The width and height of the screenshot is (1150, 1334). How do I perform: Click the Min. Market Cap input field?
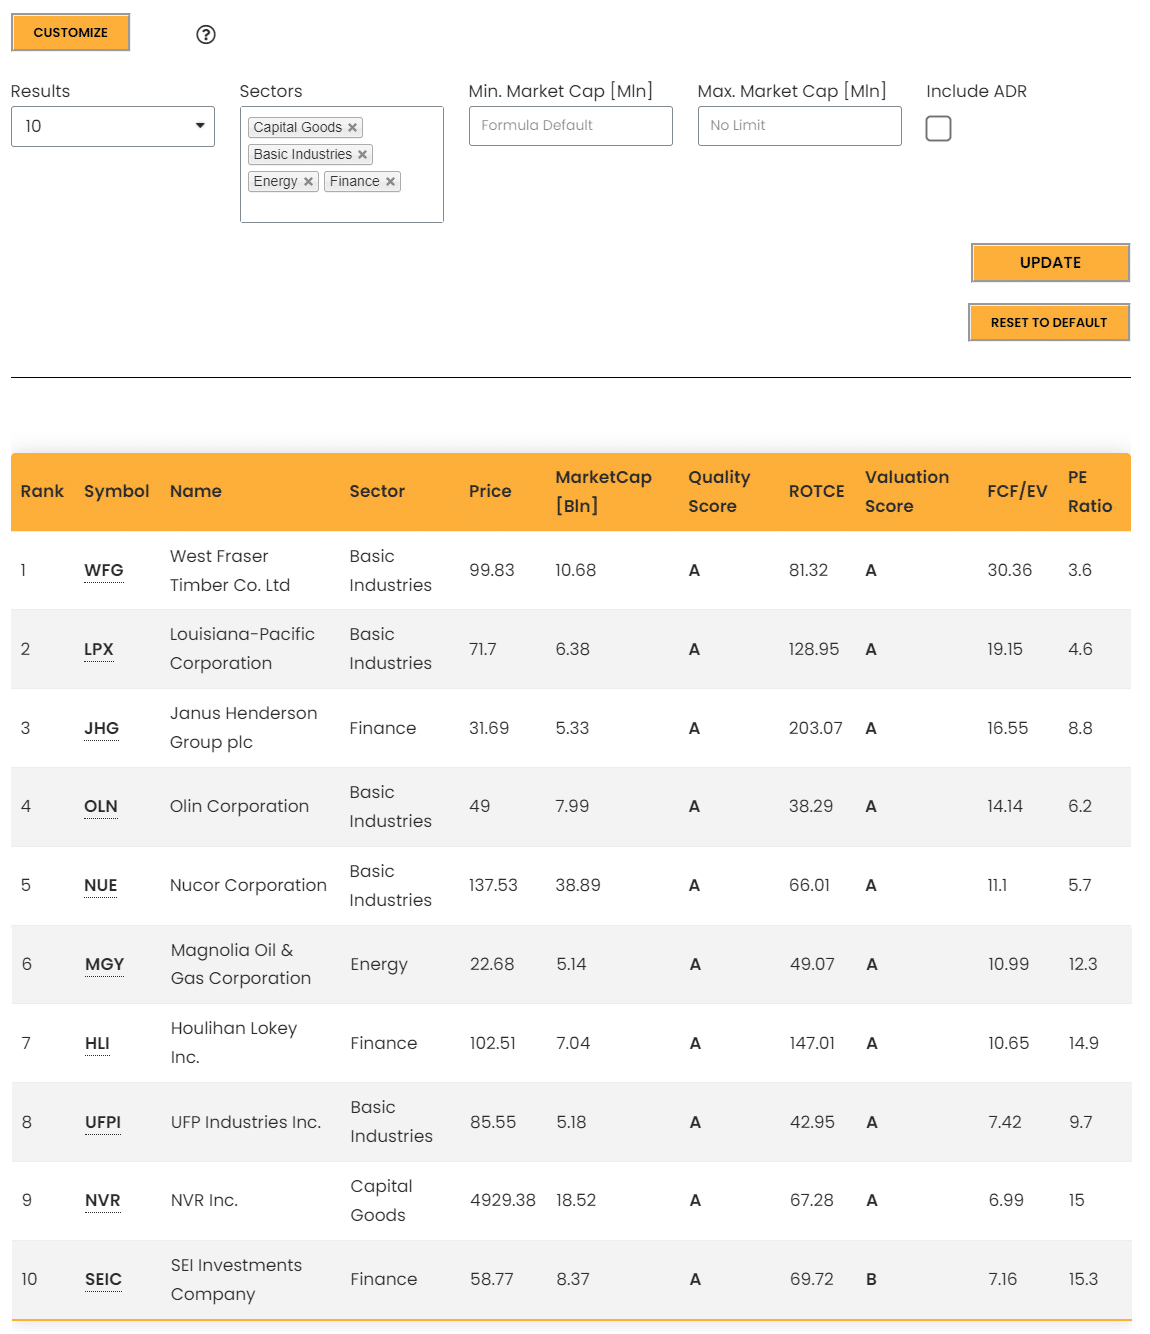(x=571, y=126)
